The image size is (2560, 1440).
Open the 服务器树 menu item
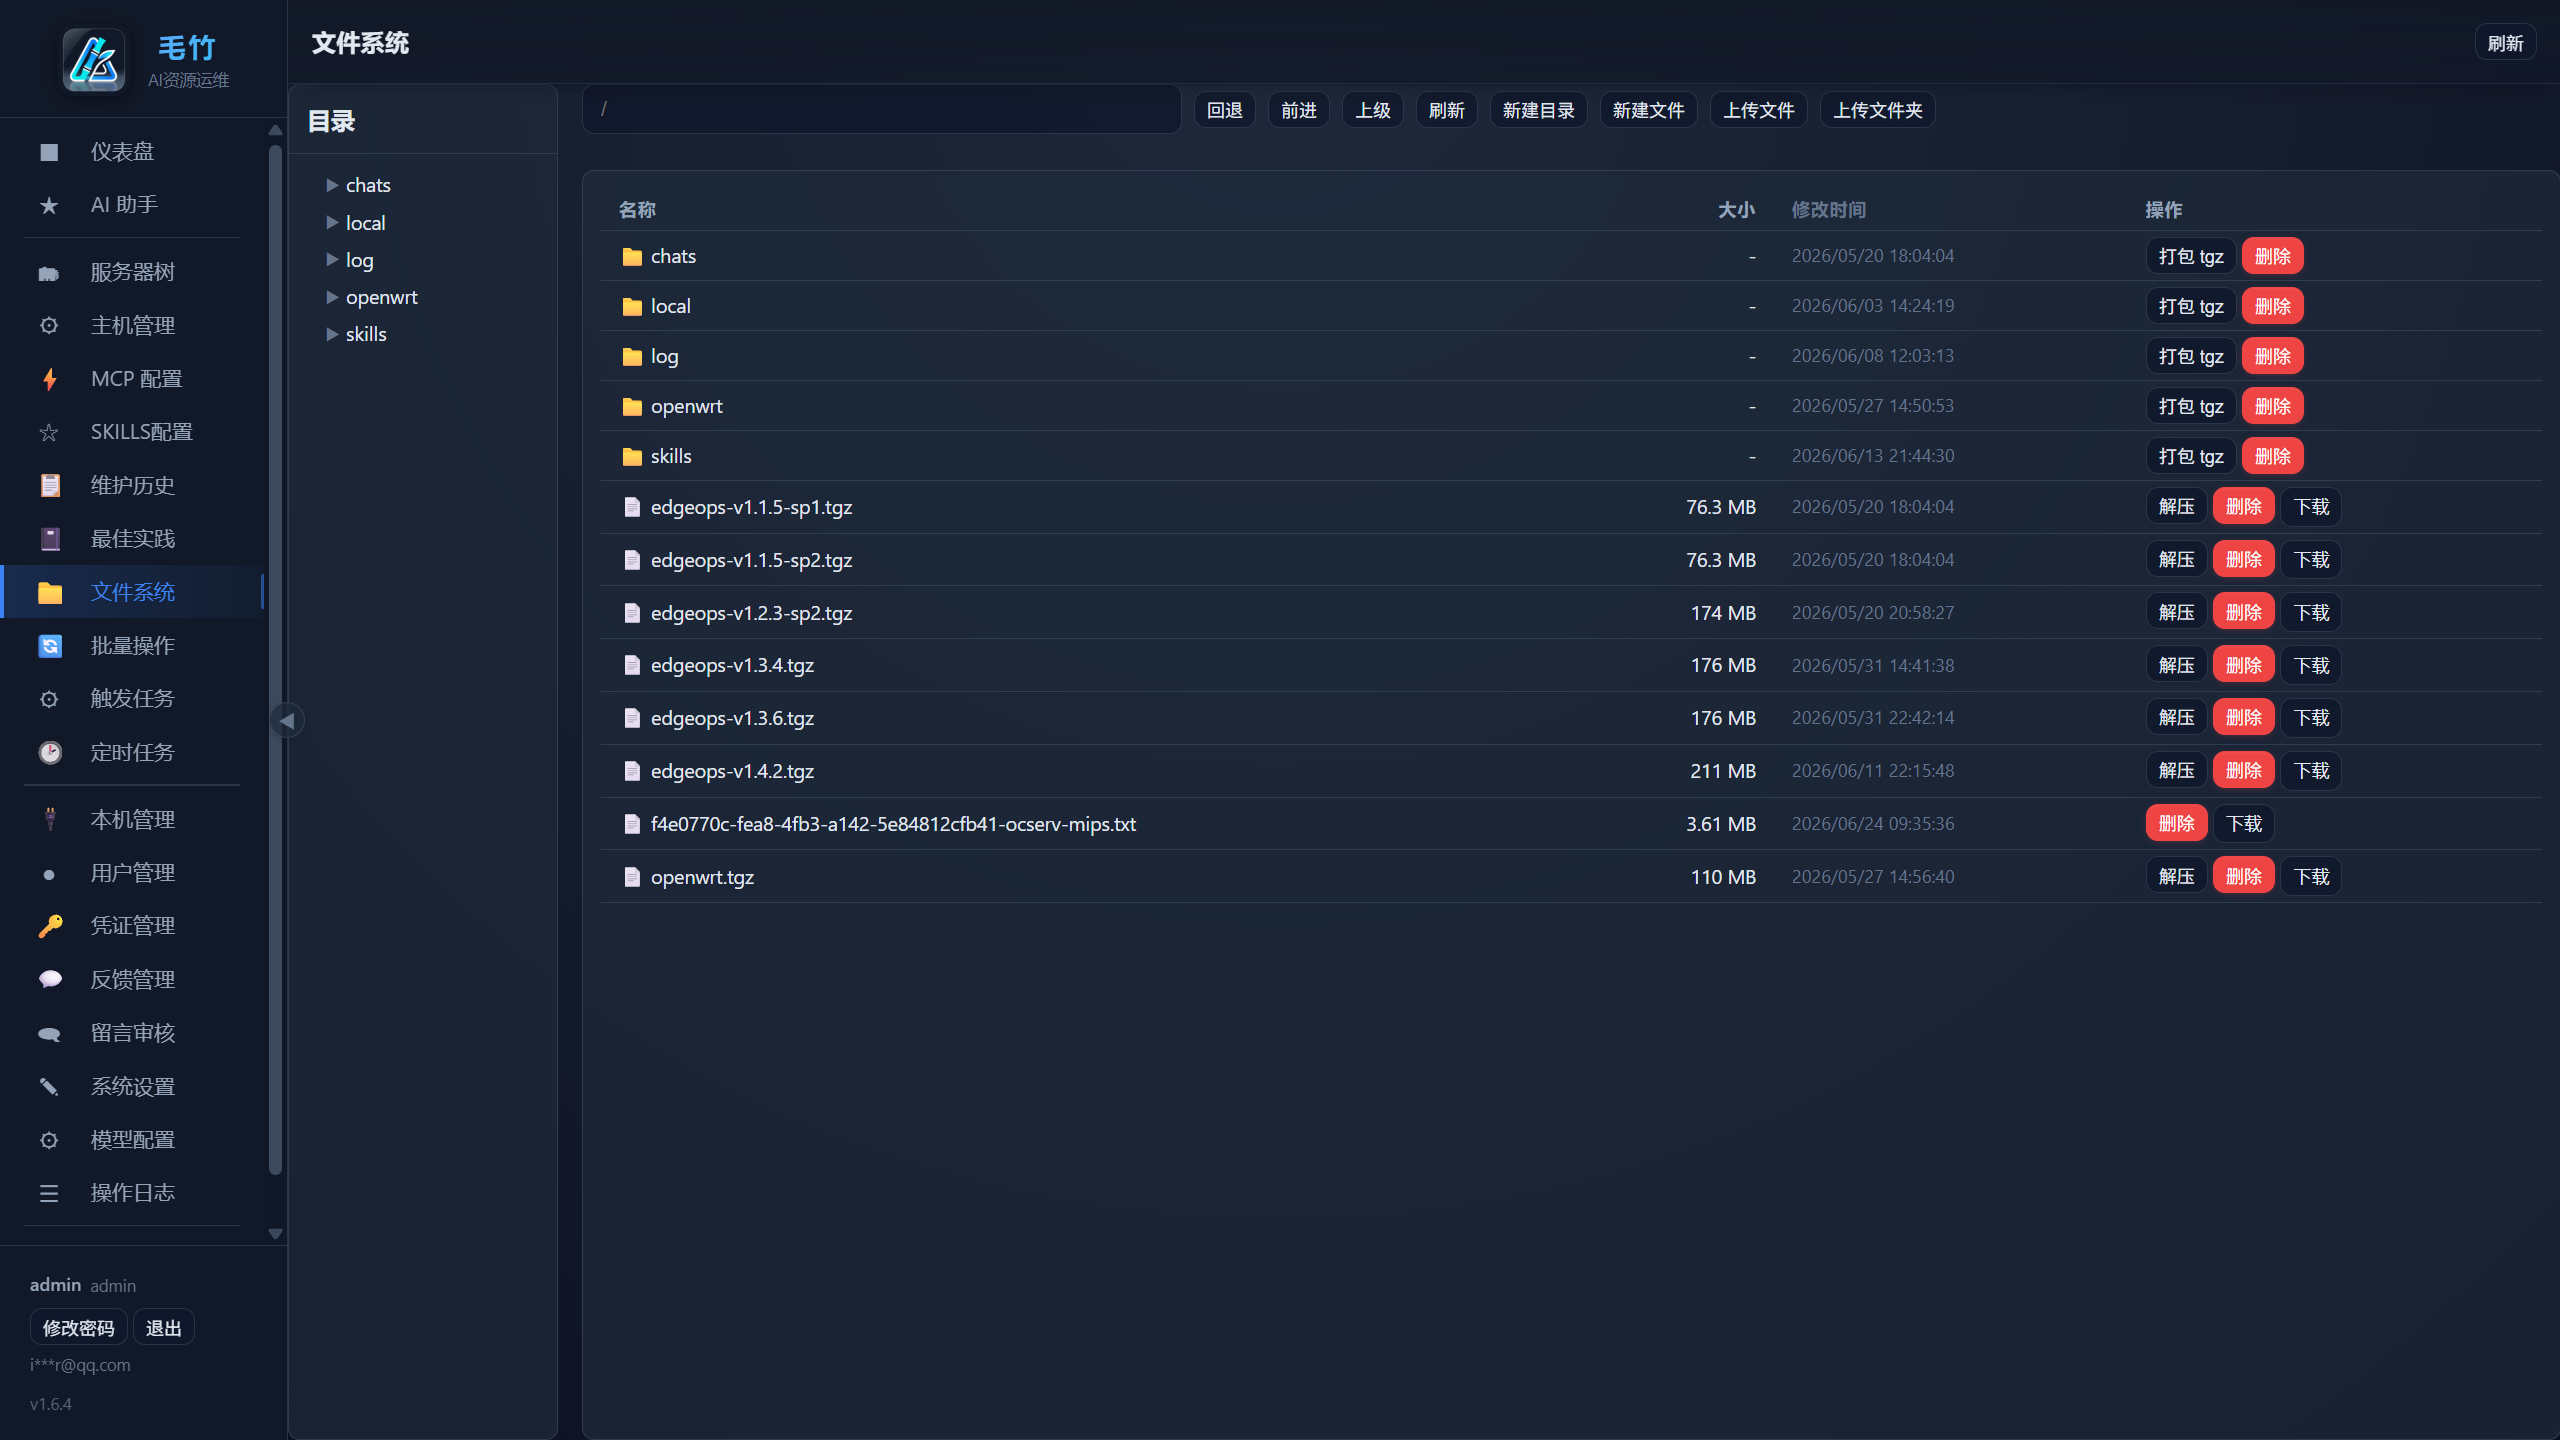point(132,272)
